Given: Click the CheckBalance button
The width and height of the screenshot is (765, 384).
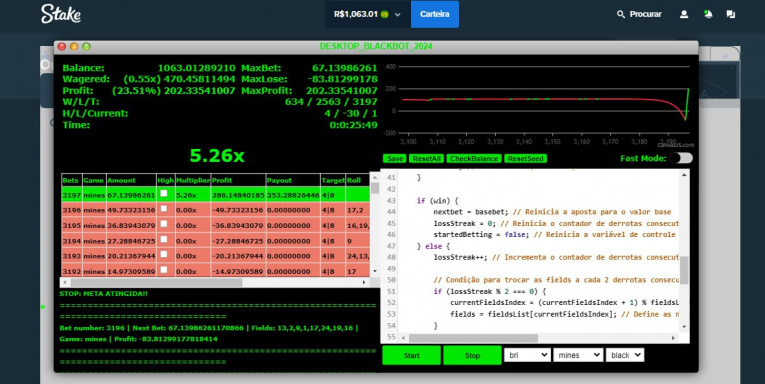Looking at the screenshot, I should (x=474, y=159).
